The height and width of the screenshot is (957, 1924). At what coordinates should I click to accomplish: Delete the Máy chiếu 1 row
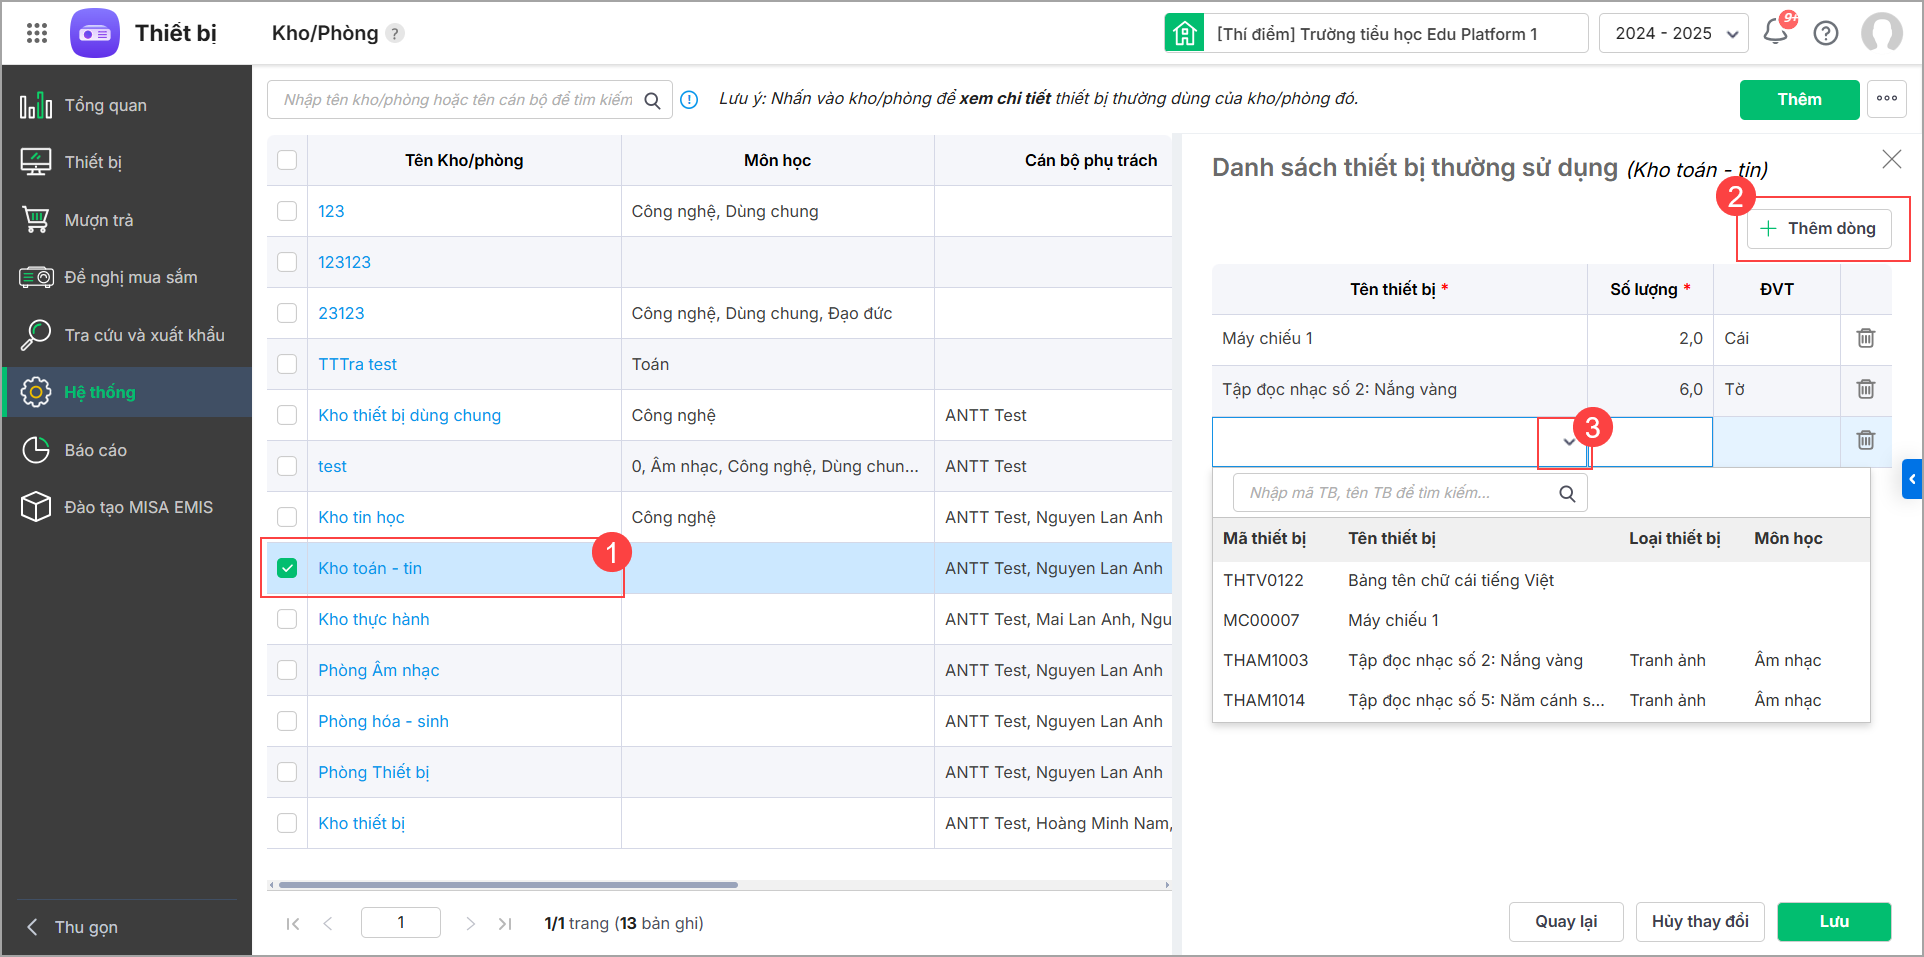(x=1866, y=338)
